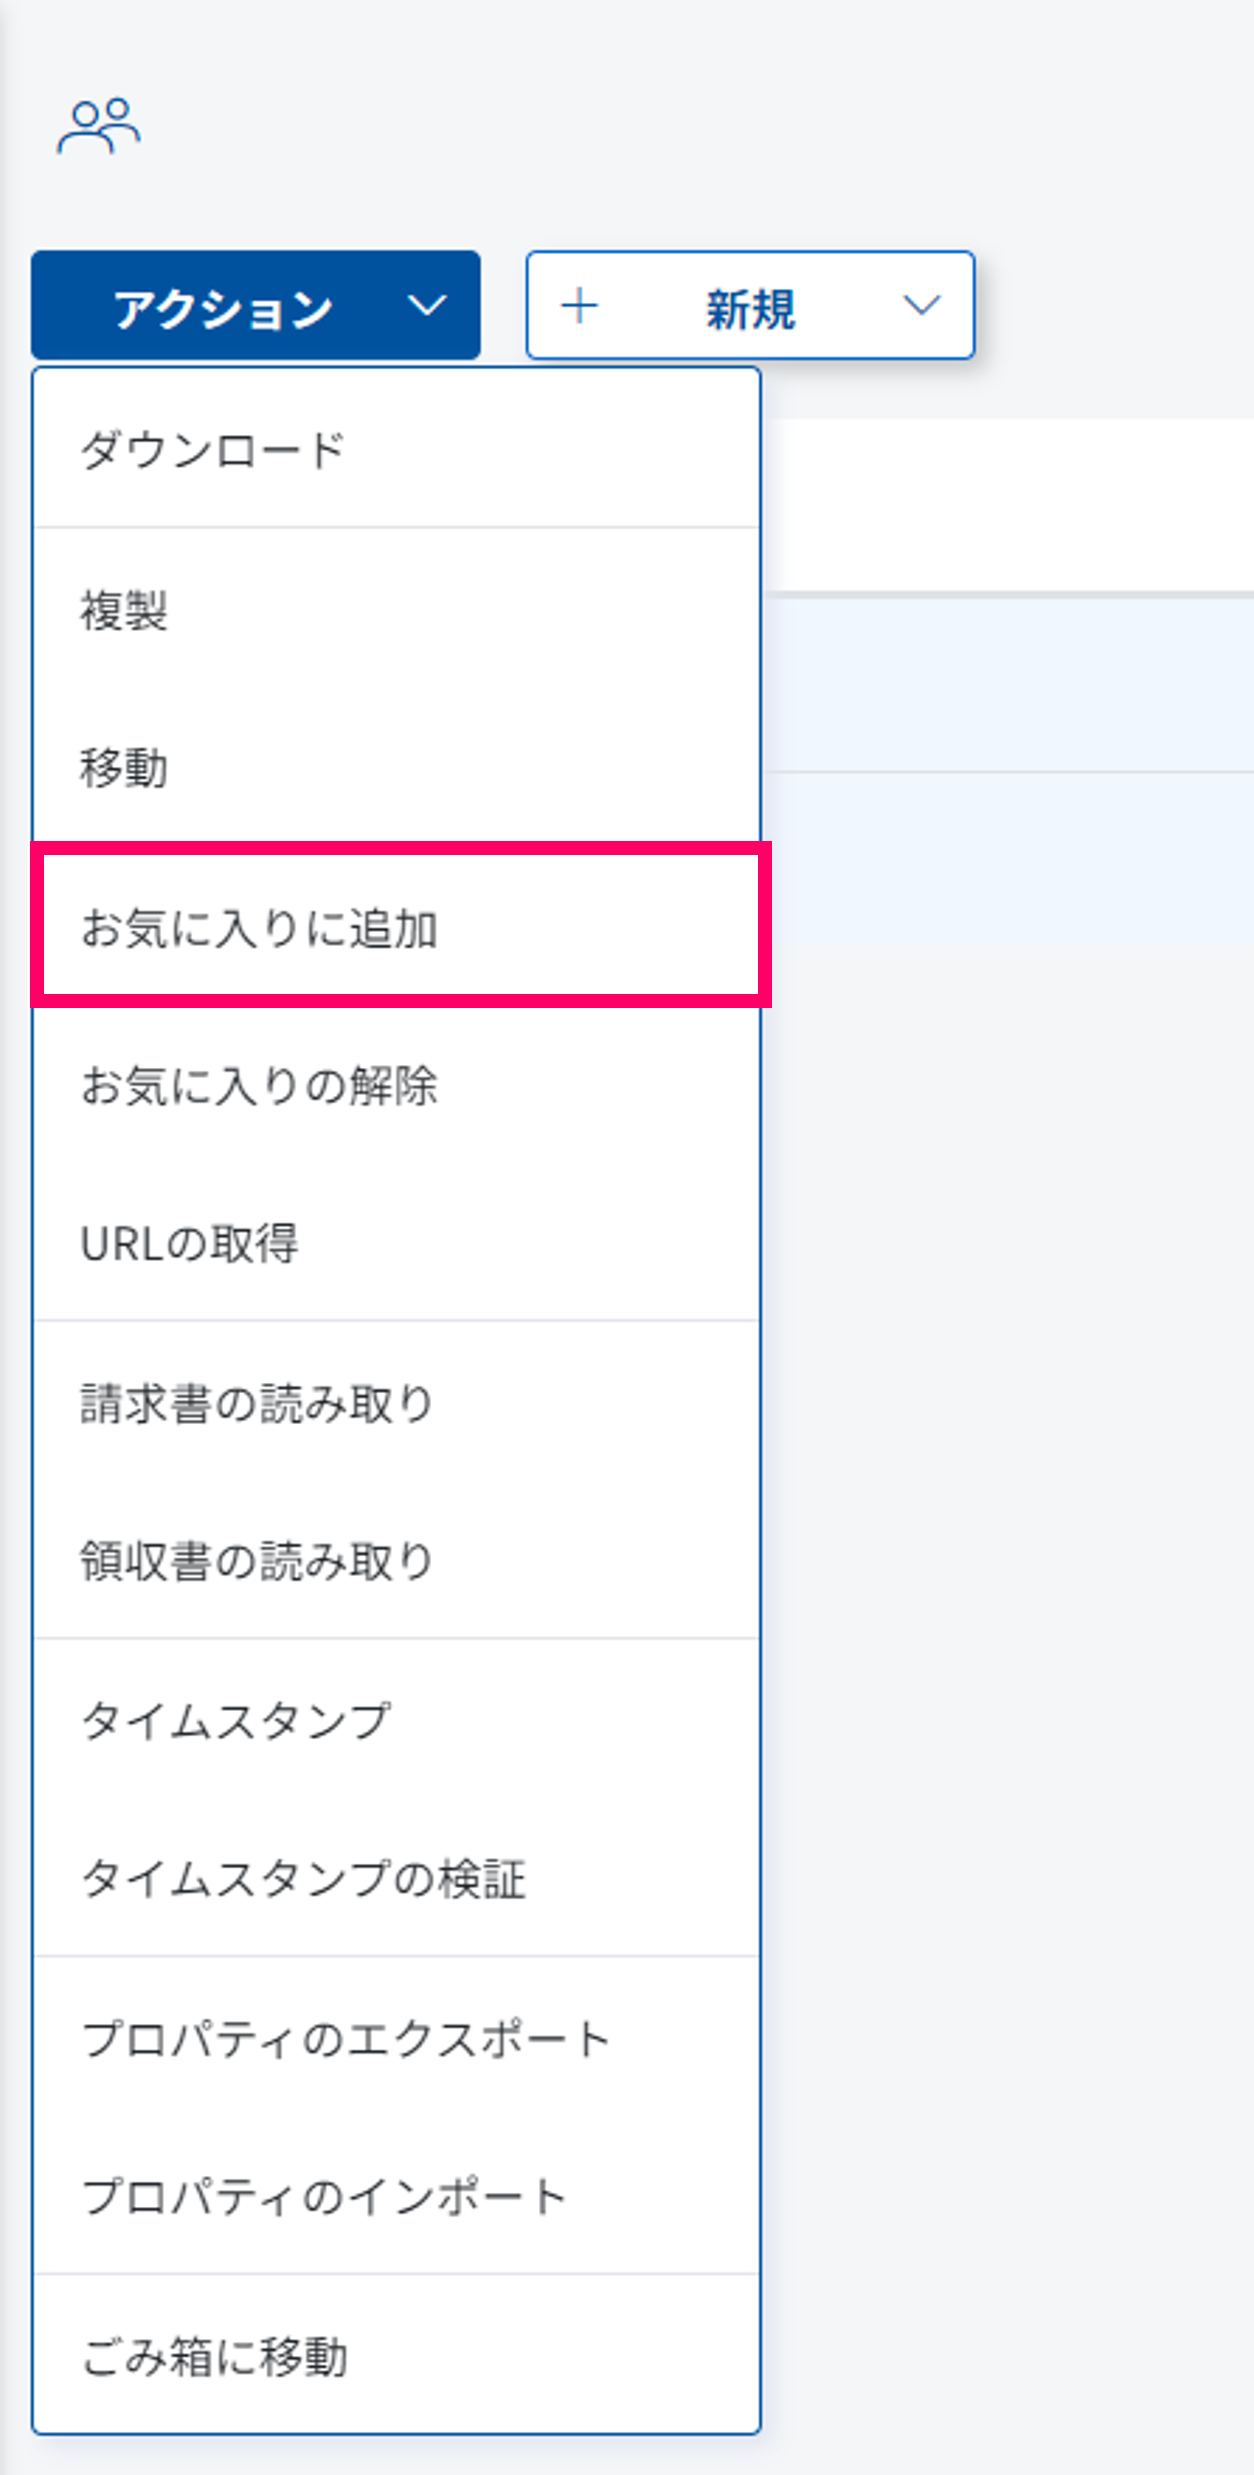Select プロパティのエクスポート option
Screen dimensions: 1254x2475
(346, 2038)
